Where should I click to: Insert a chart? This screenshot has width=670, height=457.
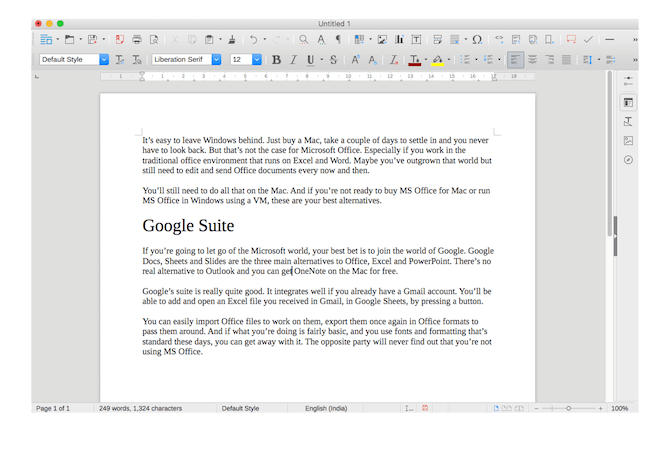tap(399, 40)
